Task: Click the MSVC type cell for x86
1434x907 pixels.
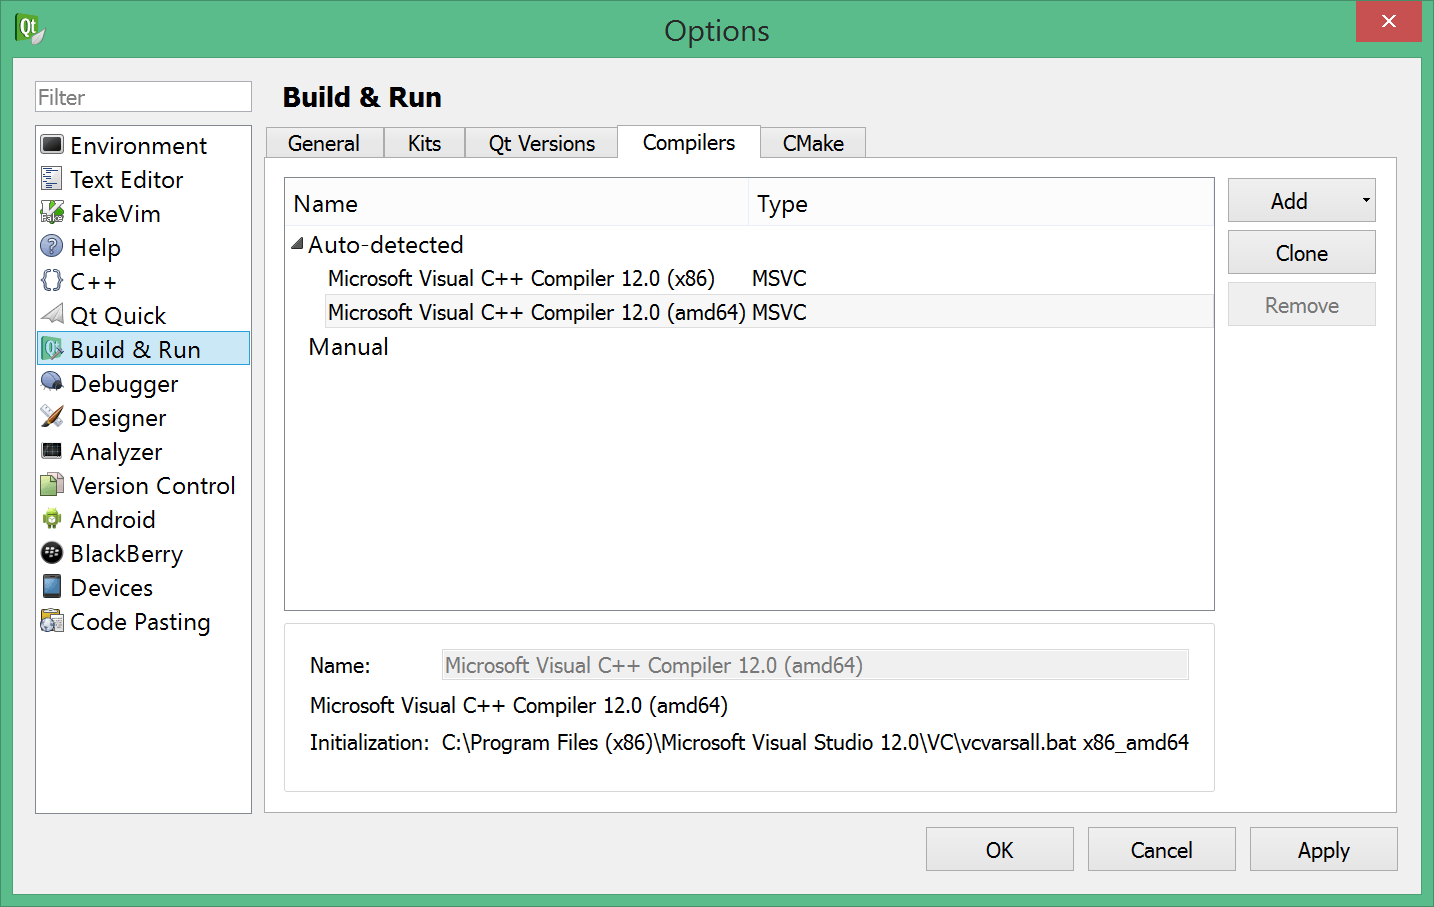Action: pos(779,278)
